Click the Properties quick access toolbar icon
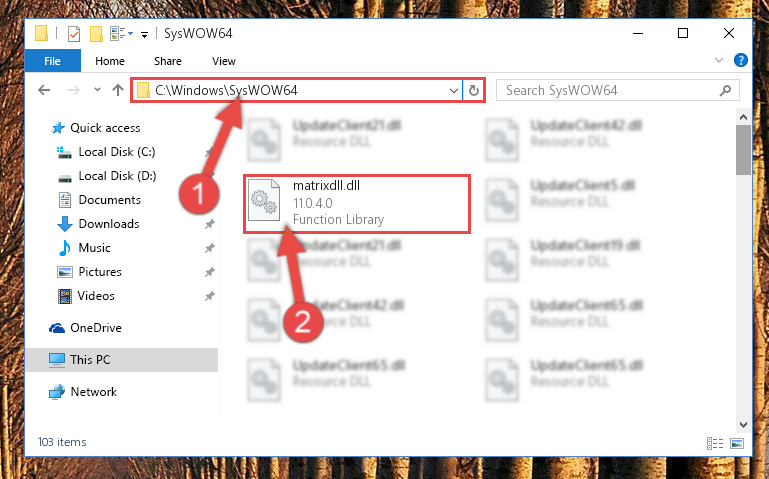The image size is (769, 479). click(74, 34)
